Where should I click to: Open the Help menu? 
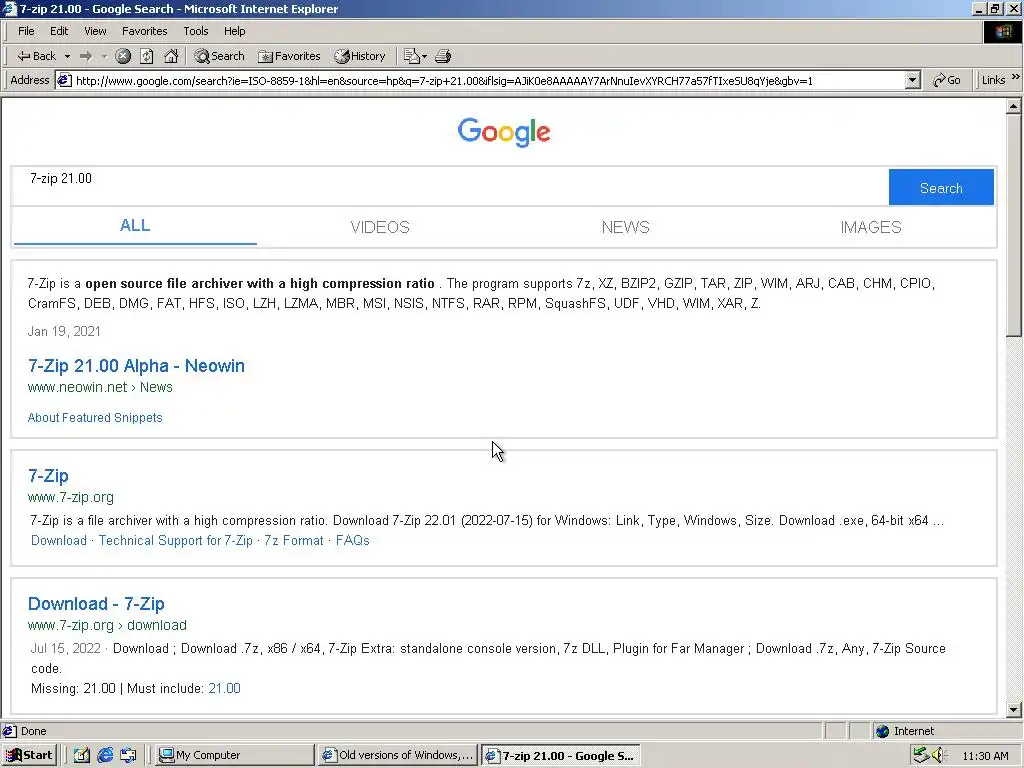coord(234,31)
